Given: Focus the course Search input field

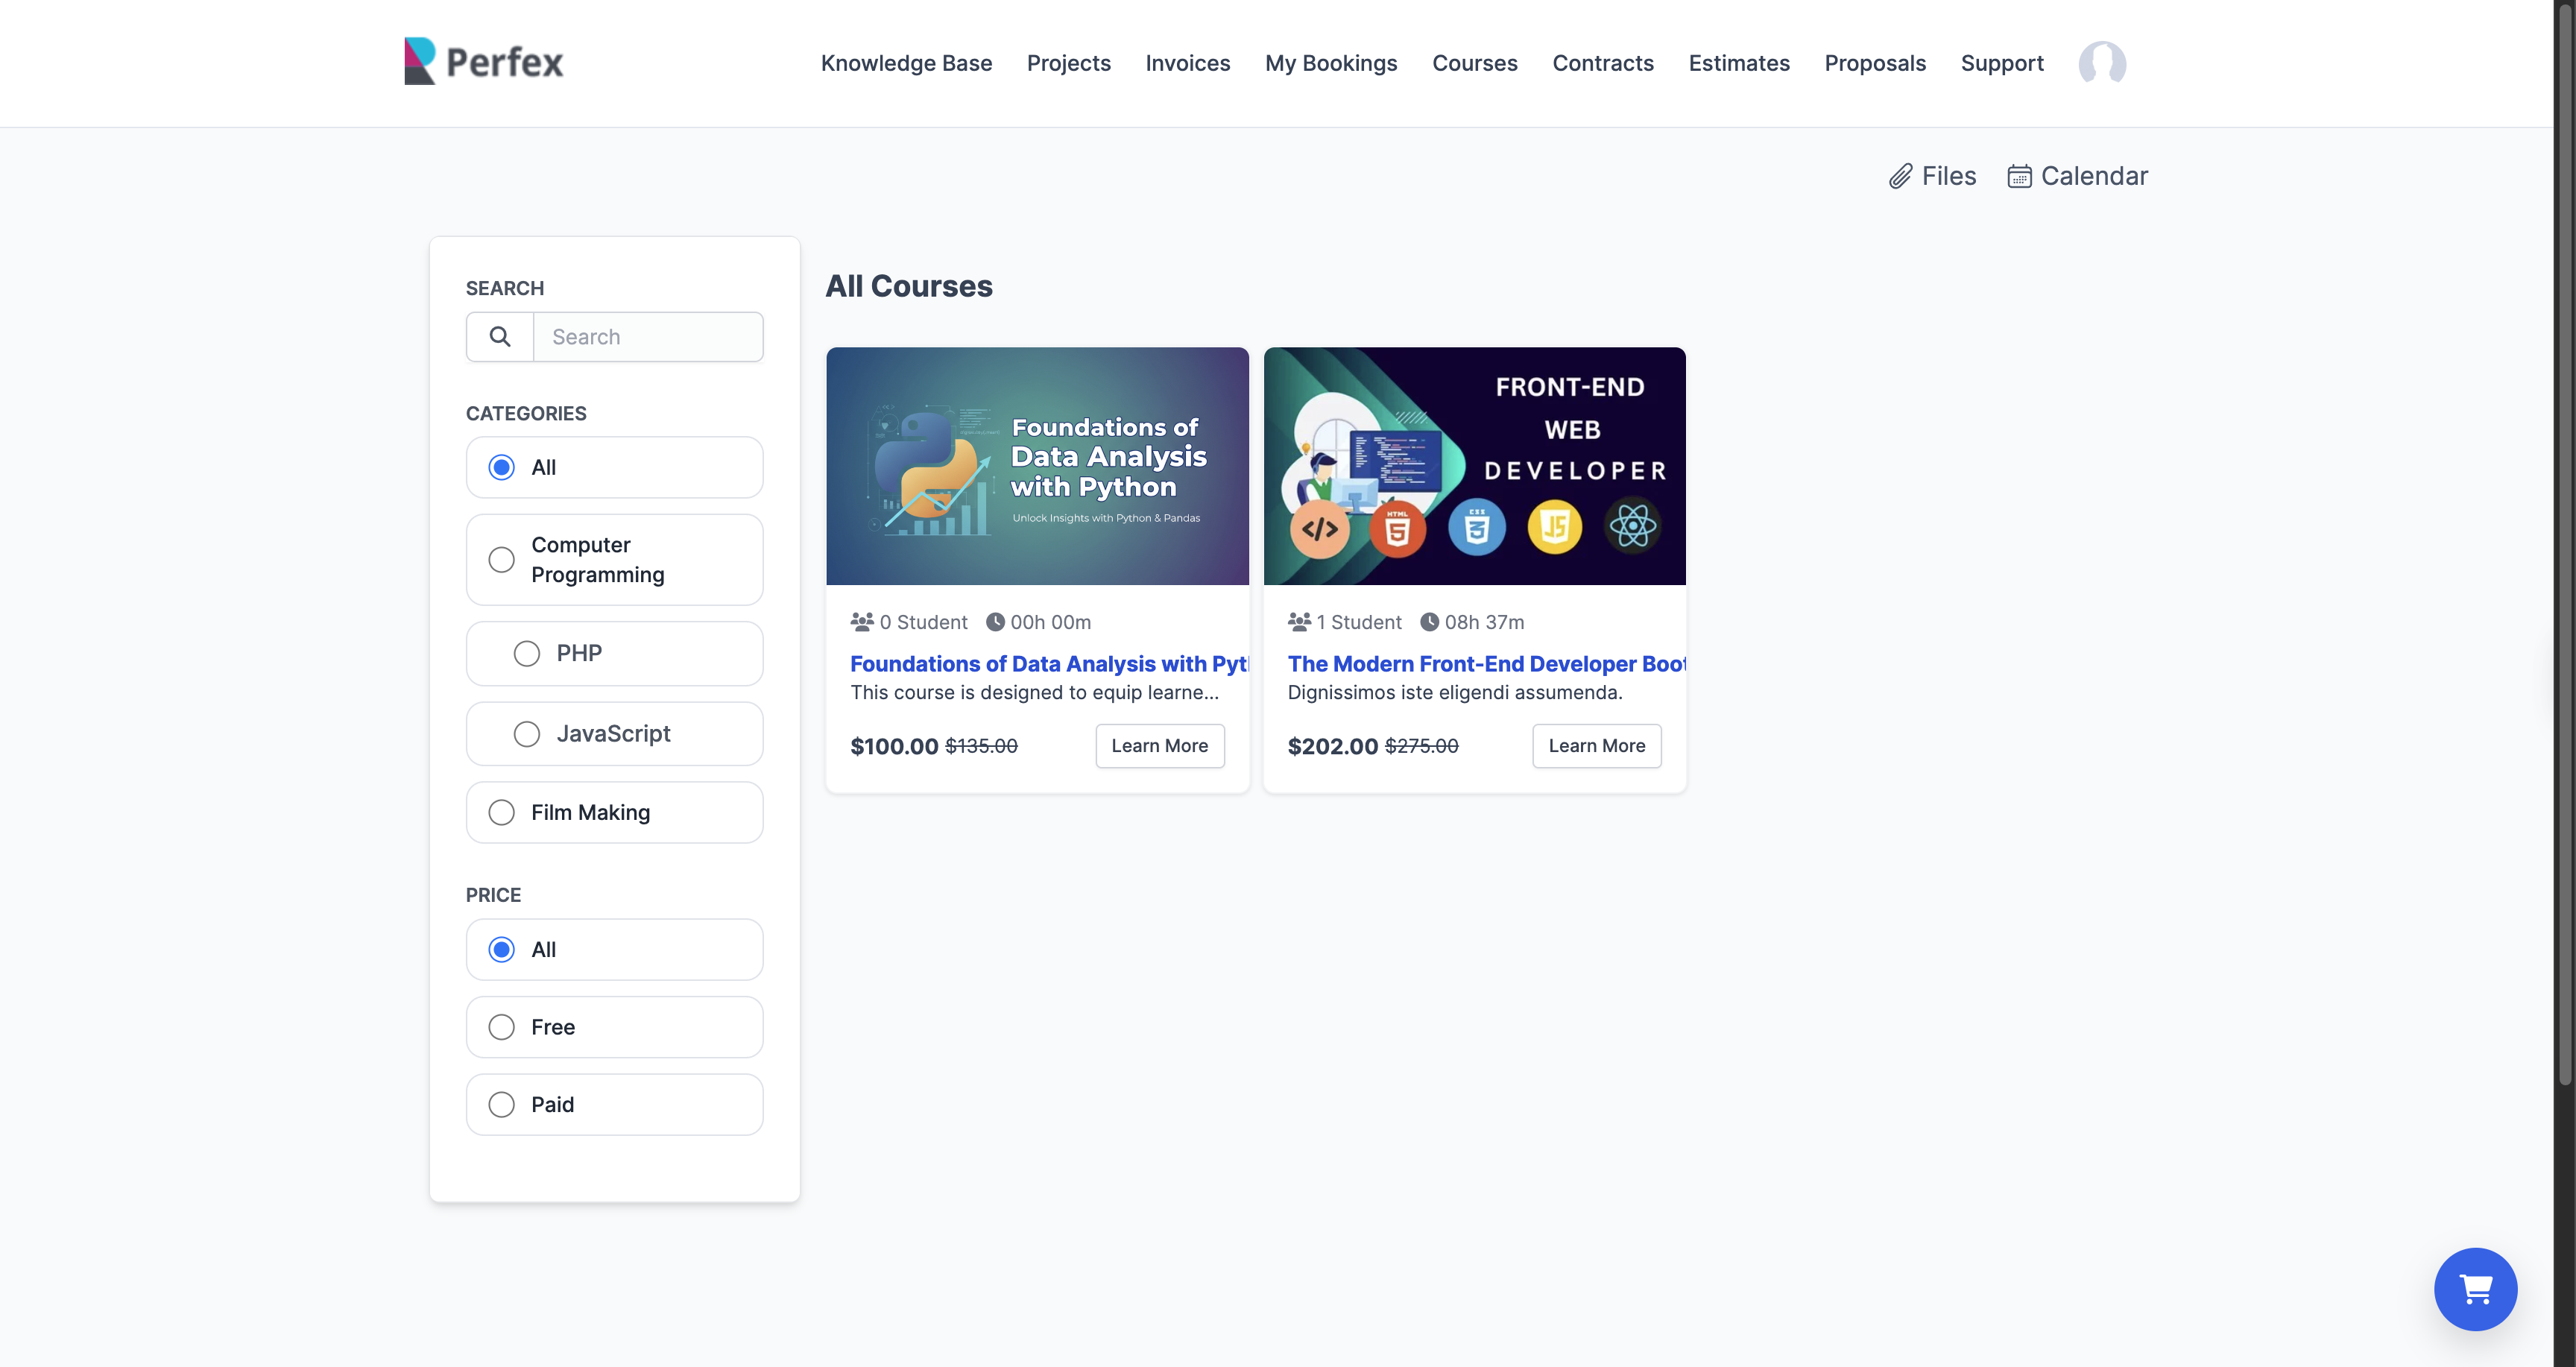Looking at the screenshot, I should (x=648, y=337).
